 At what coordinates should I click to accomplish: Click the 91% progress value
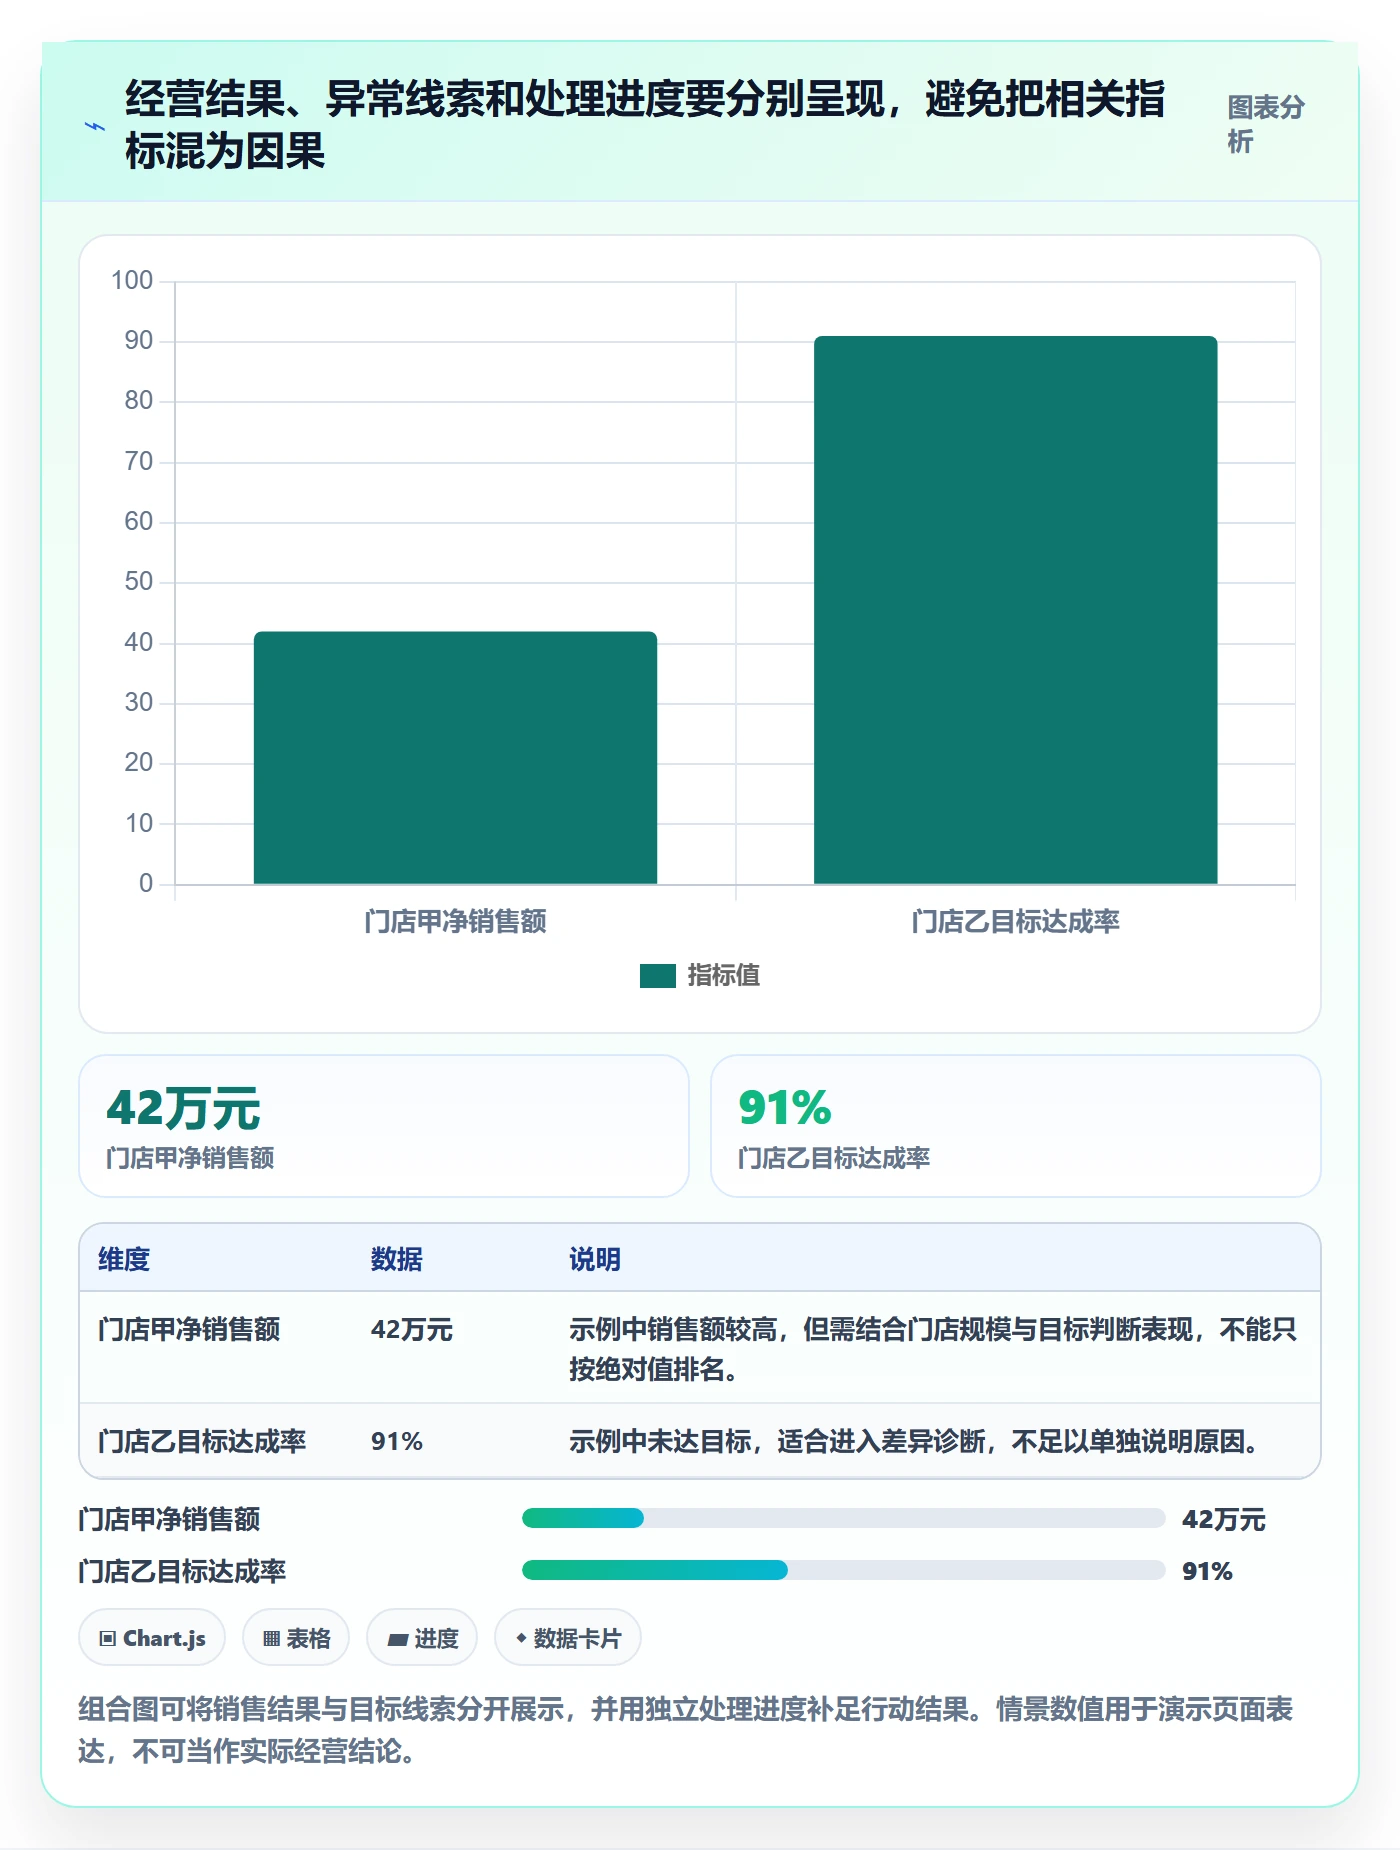pyautogui.click(x=1208, y=1571)
